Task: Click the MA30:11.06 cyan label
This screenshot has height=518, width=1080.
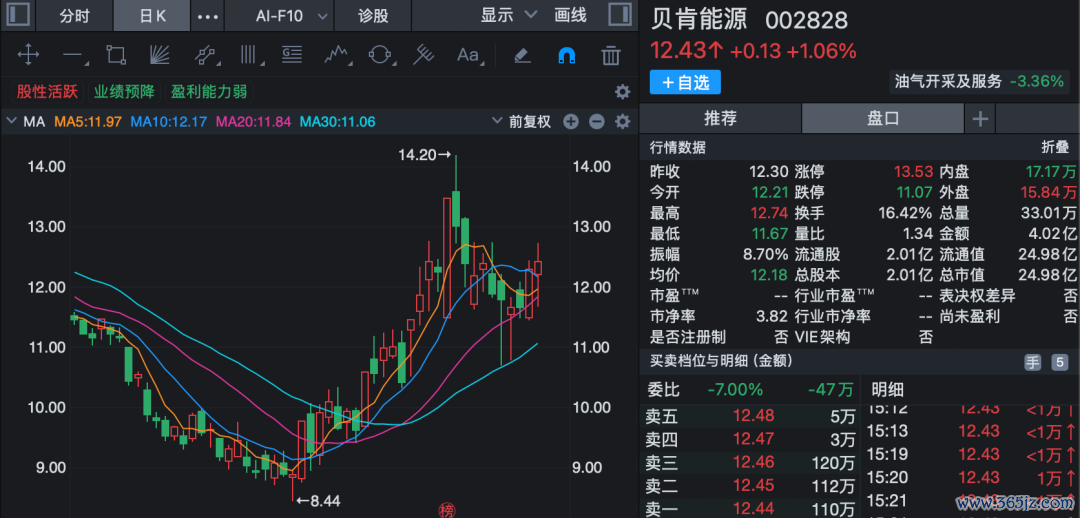Action: 338,122
